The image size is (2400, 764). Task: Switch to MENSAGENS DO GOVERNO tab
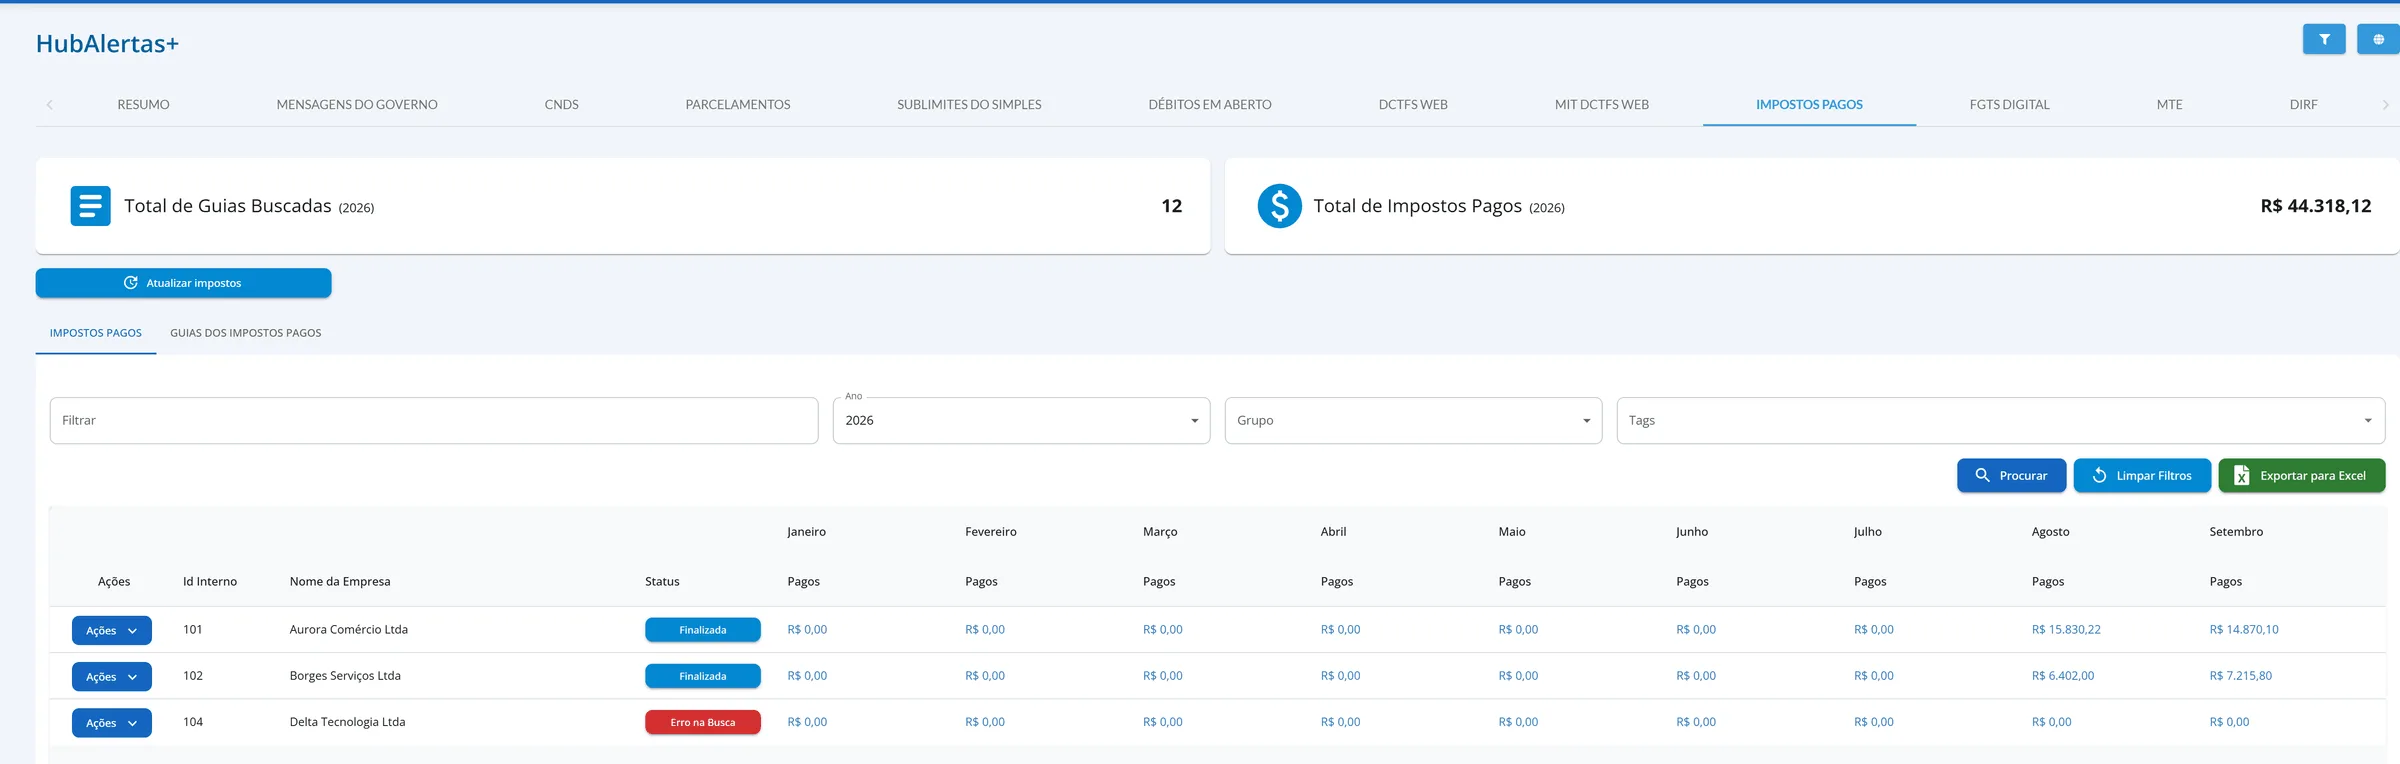357,104
